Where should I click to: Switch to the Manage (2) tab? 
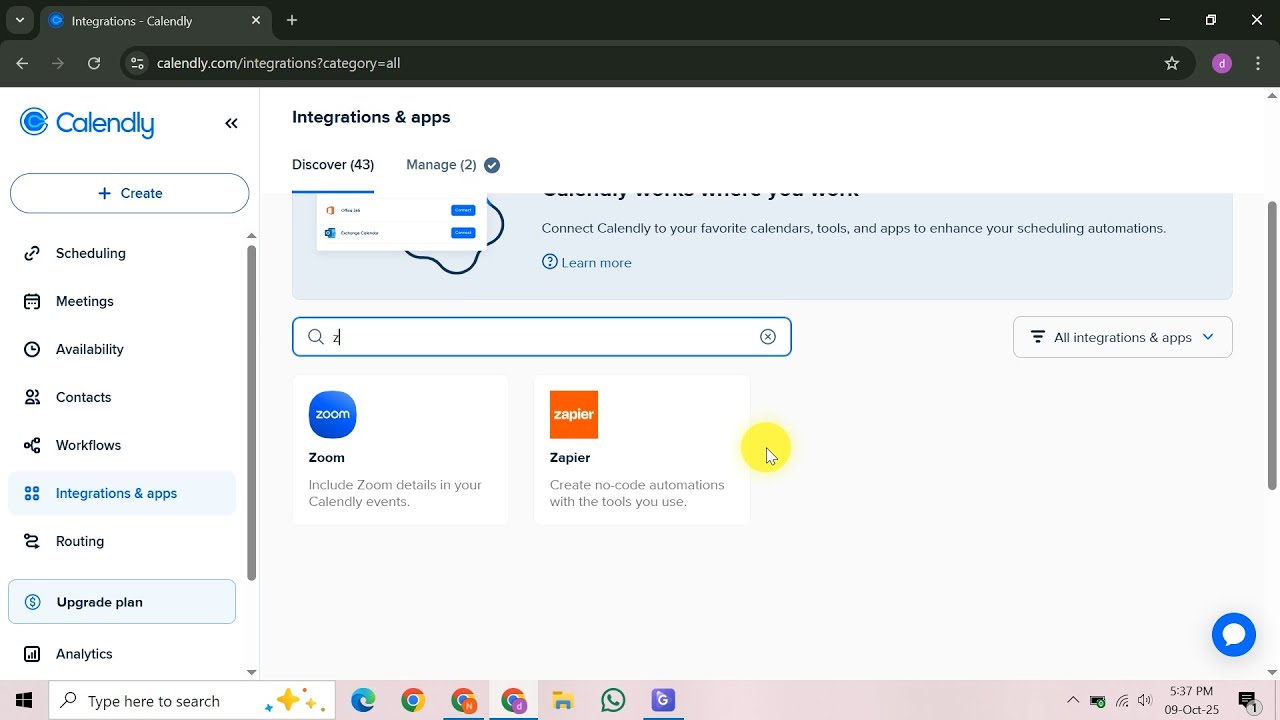[441, 165]
